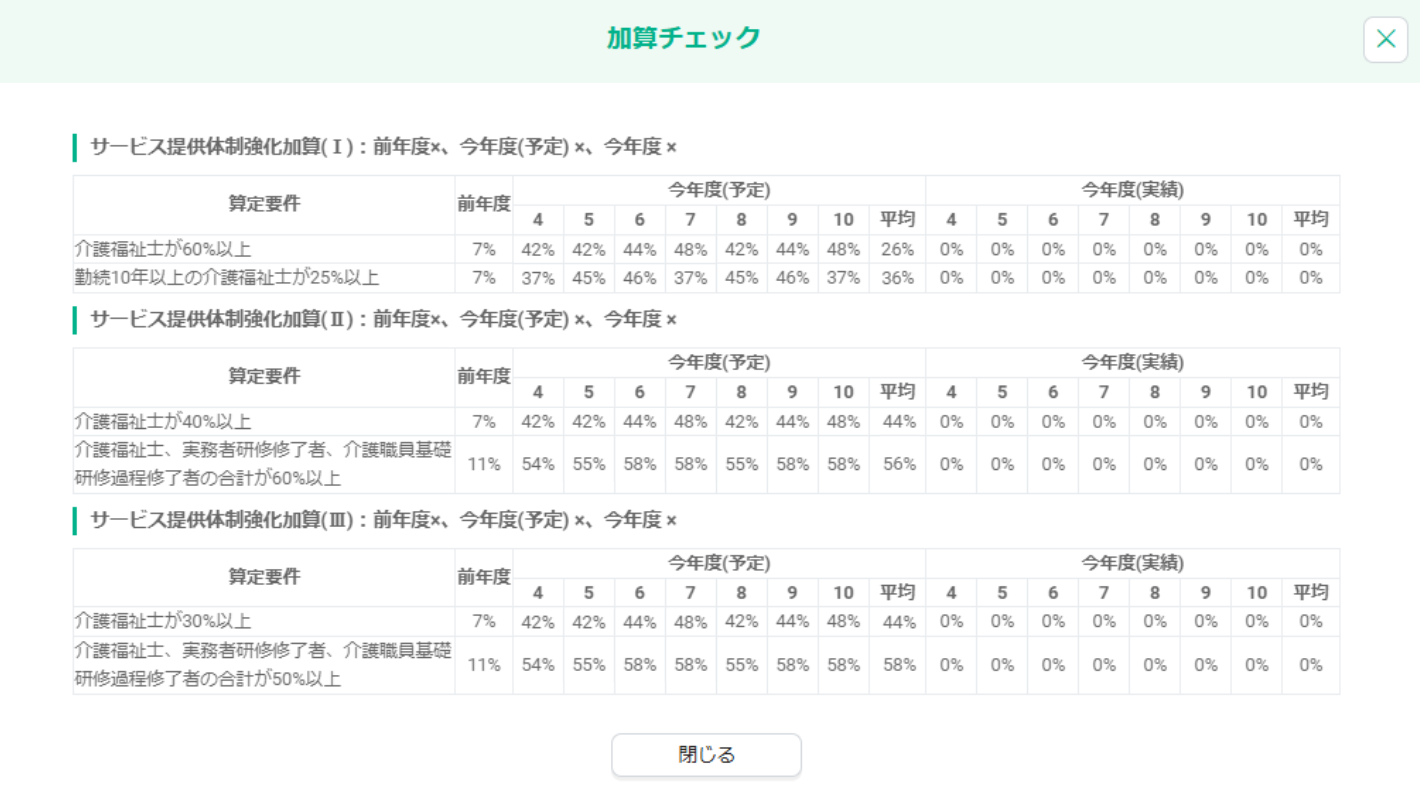Viewport: 1420px width, 791px height.
Task: Click 前年度 column header in first table
Action: click(484, 204)
